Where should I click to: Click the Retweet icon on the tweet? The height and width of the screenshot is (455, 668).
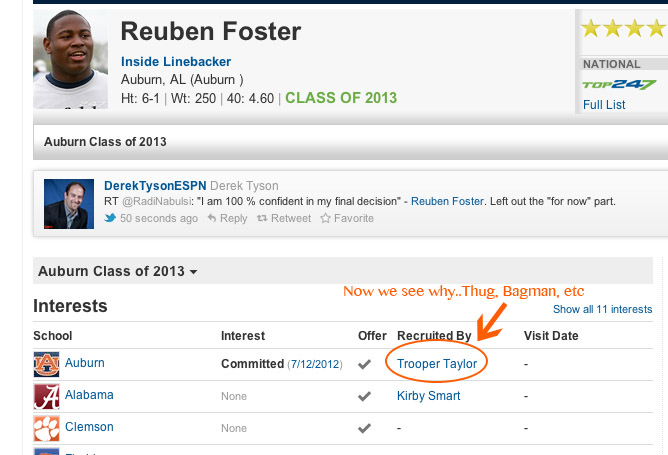point(262,219)
